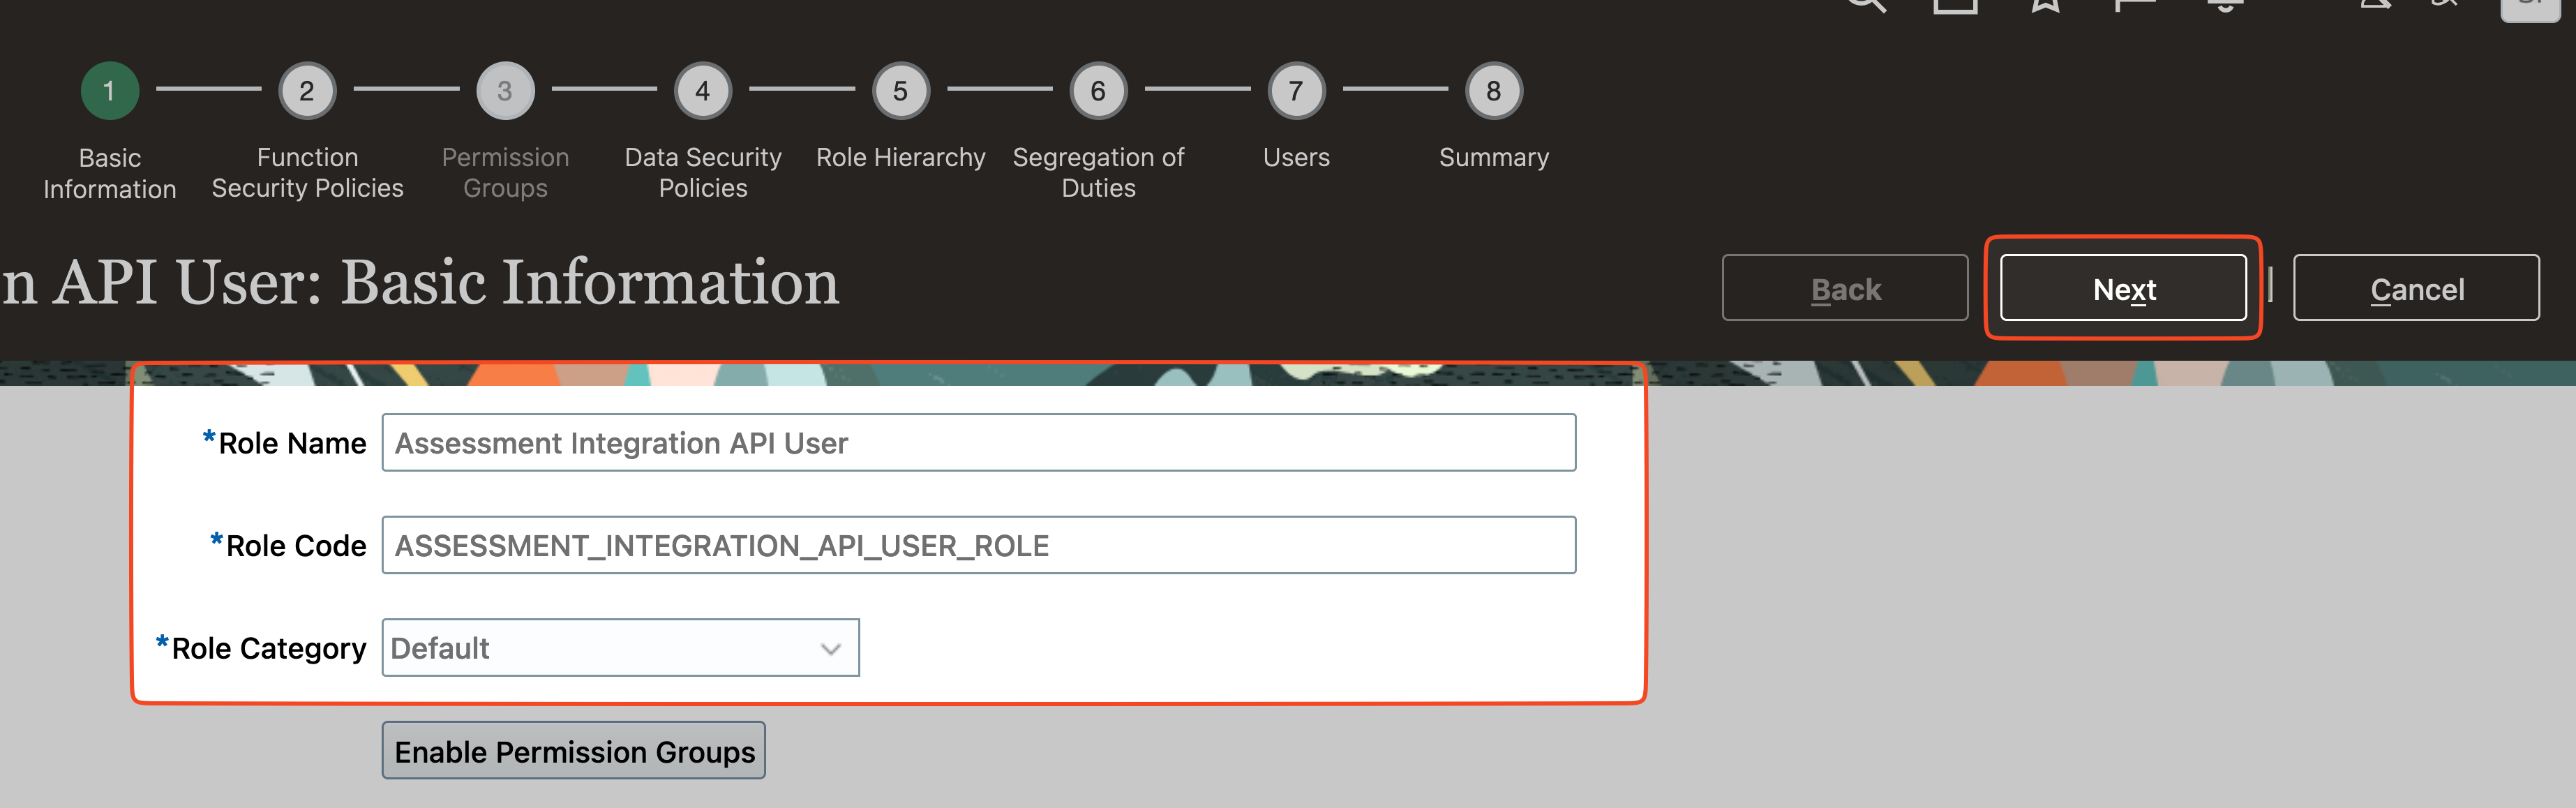Cancel the role creation wizard
This screenshot has height=808, width=2576.
[2416, 289]
